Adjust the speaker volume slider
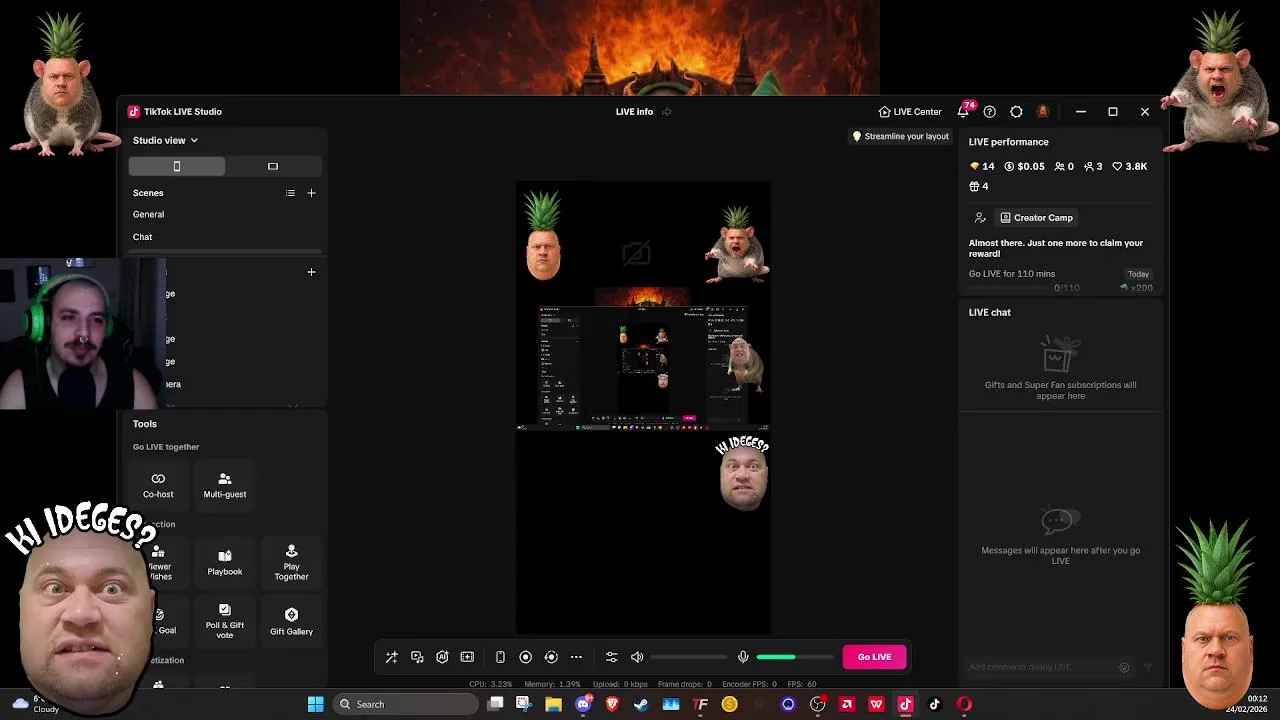This screenshot has height=720, width=1280. pos(689,657)
